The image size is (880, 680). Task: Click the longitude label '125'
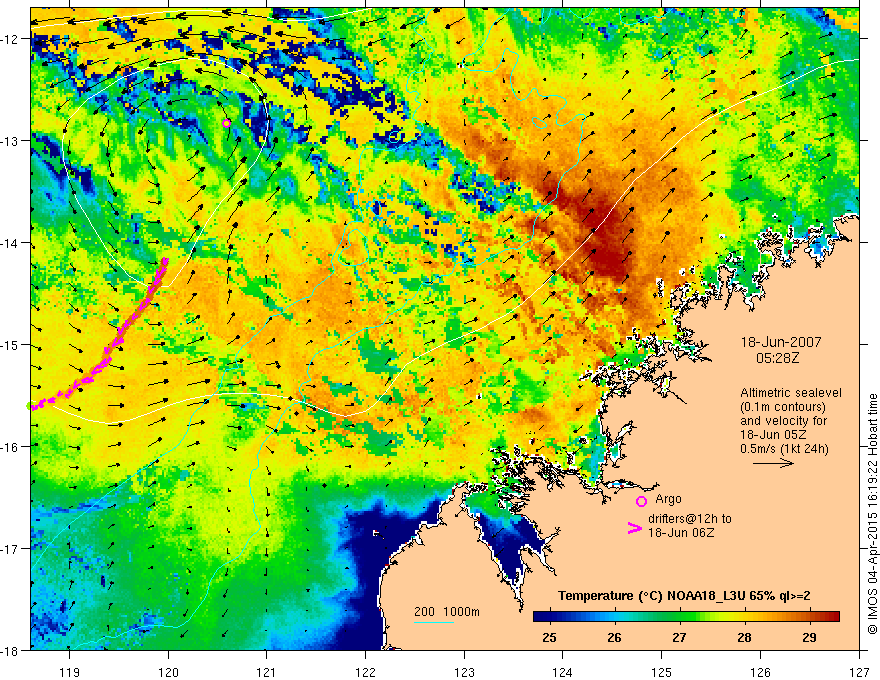[x=662, y=672]
